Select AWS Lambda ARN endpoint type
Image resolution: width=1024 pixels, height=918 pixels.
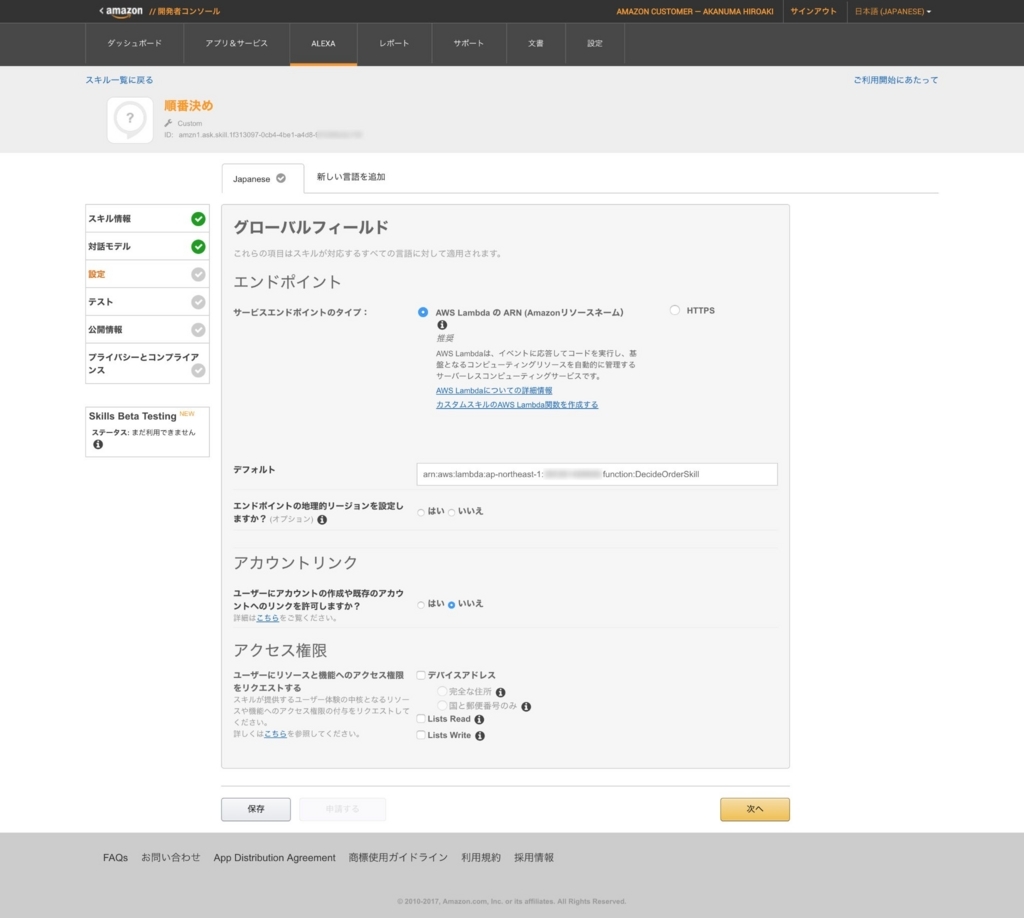(x=423, y=312)
